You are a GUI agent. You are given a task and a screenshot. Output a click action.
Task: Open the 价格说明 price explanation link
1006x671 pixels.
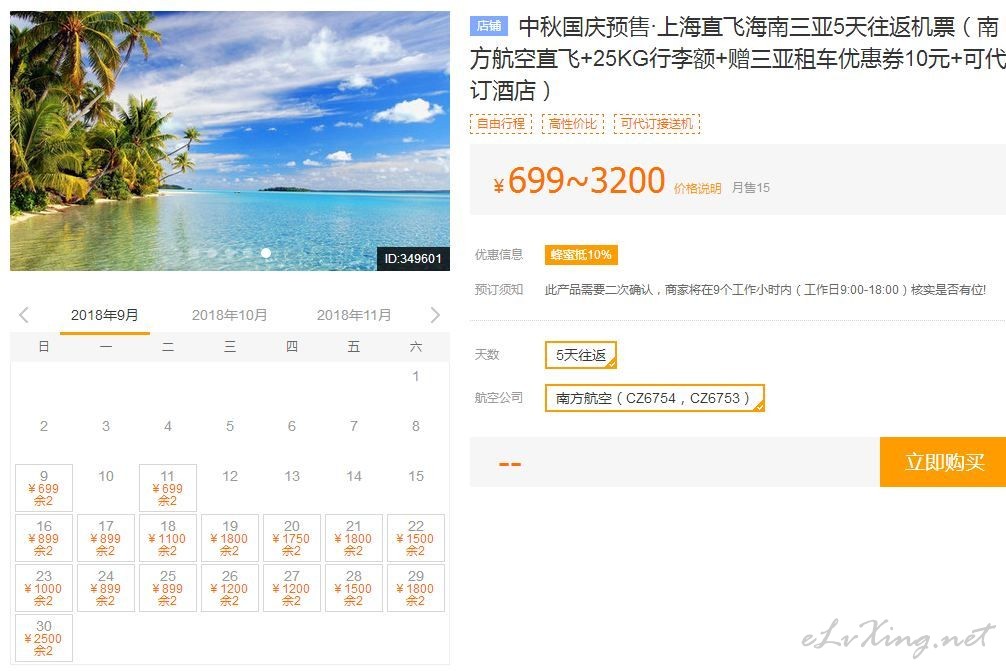(x=697, y=189)
